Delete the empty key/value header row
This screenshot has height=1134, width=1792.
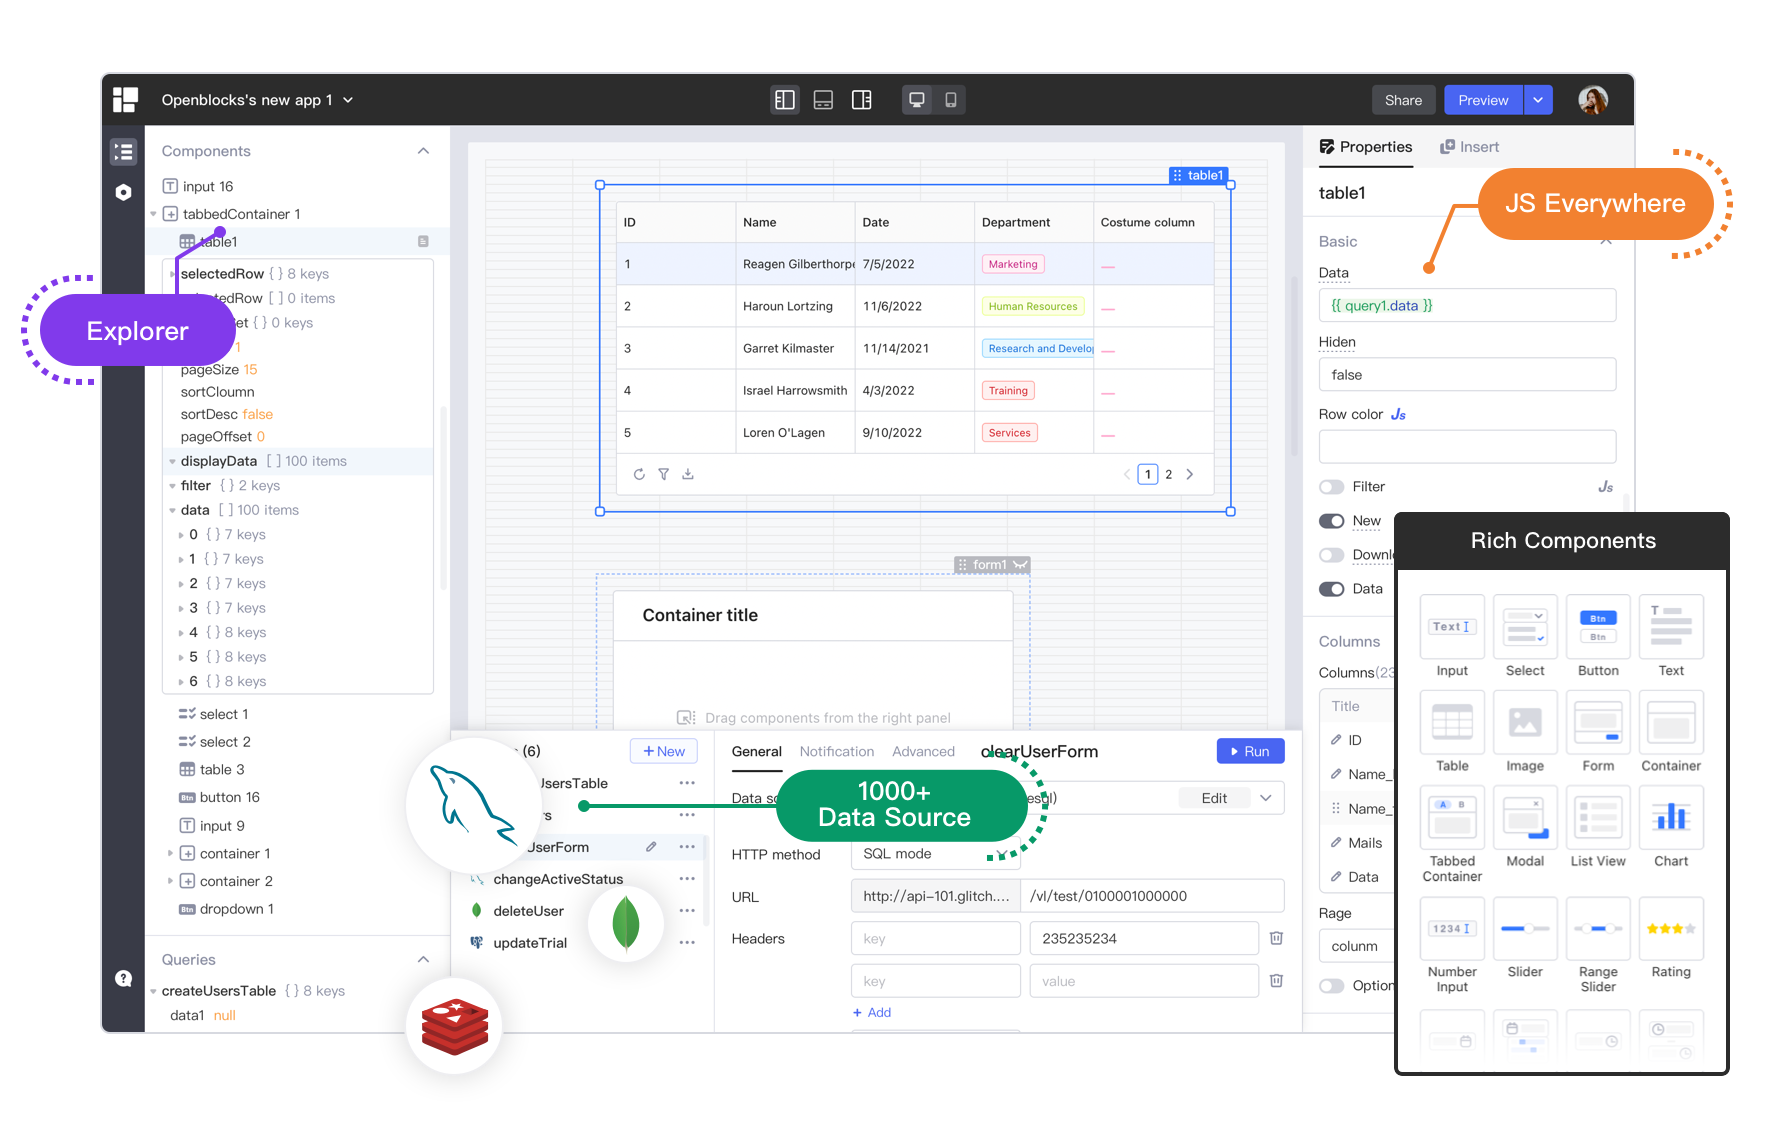(x=1276, y=981)
